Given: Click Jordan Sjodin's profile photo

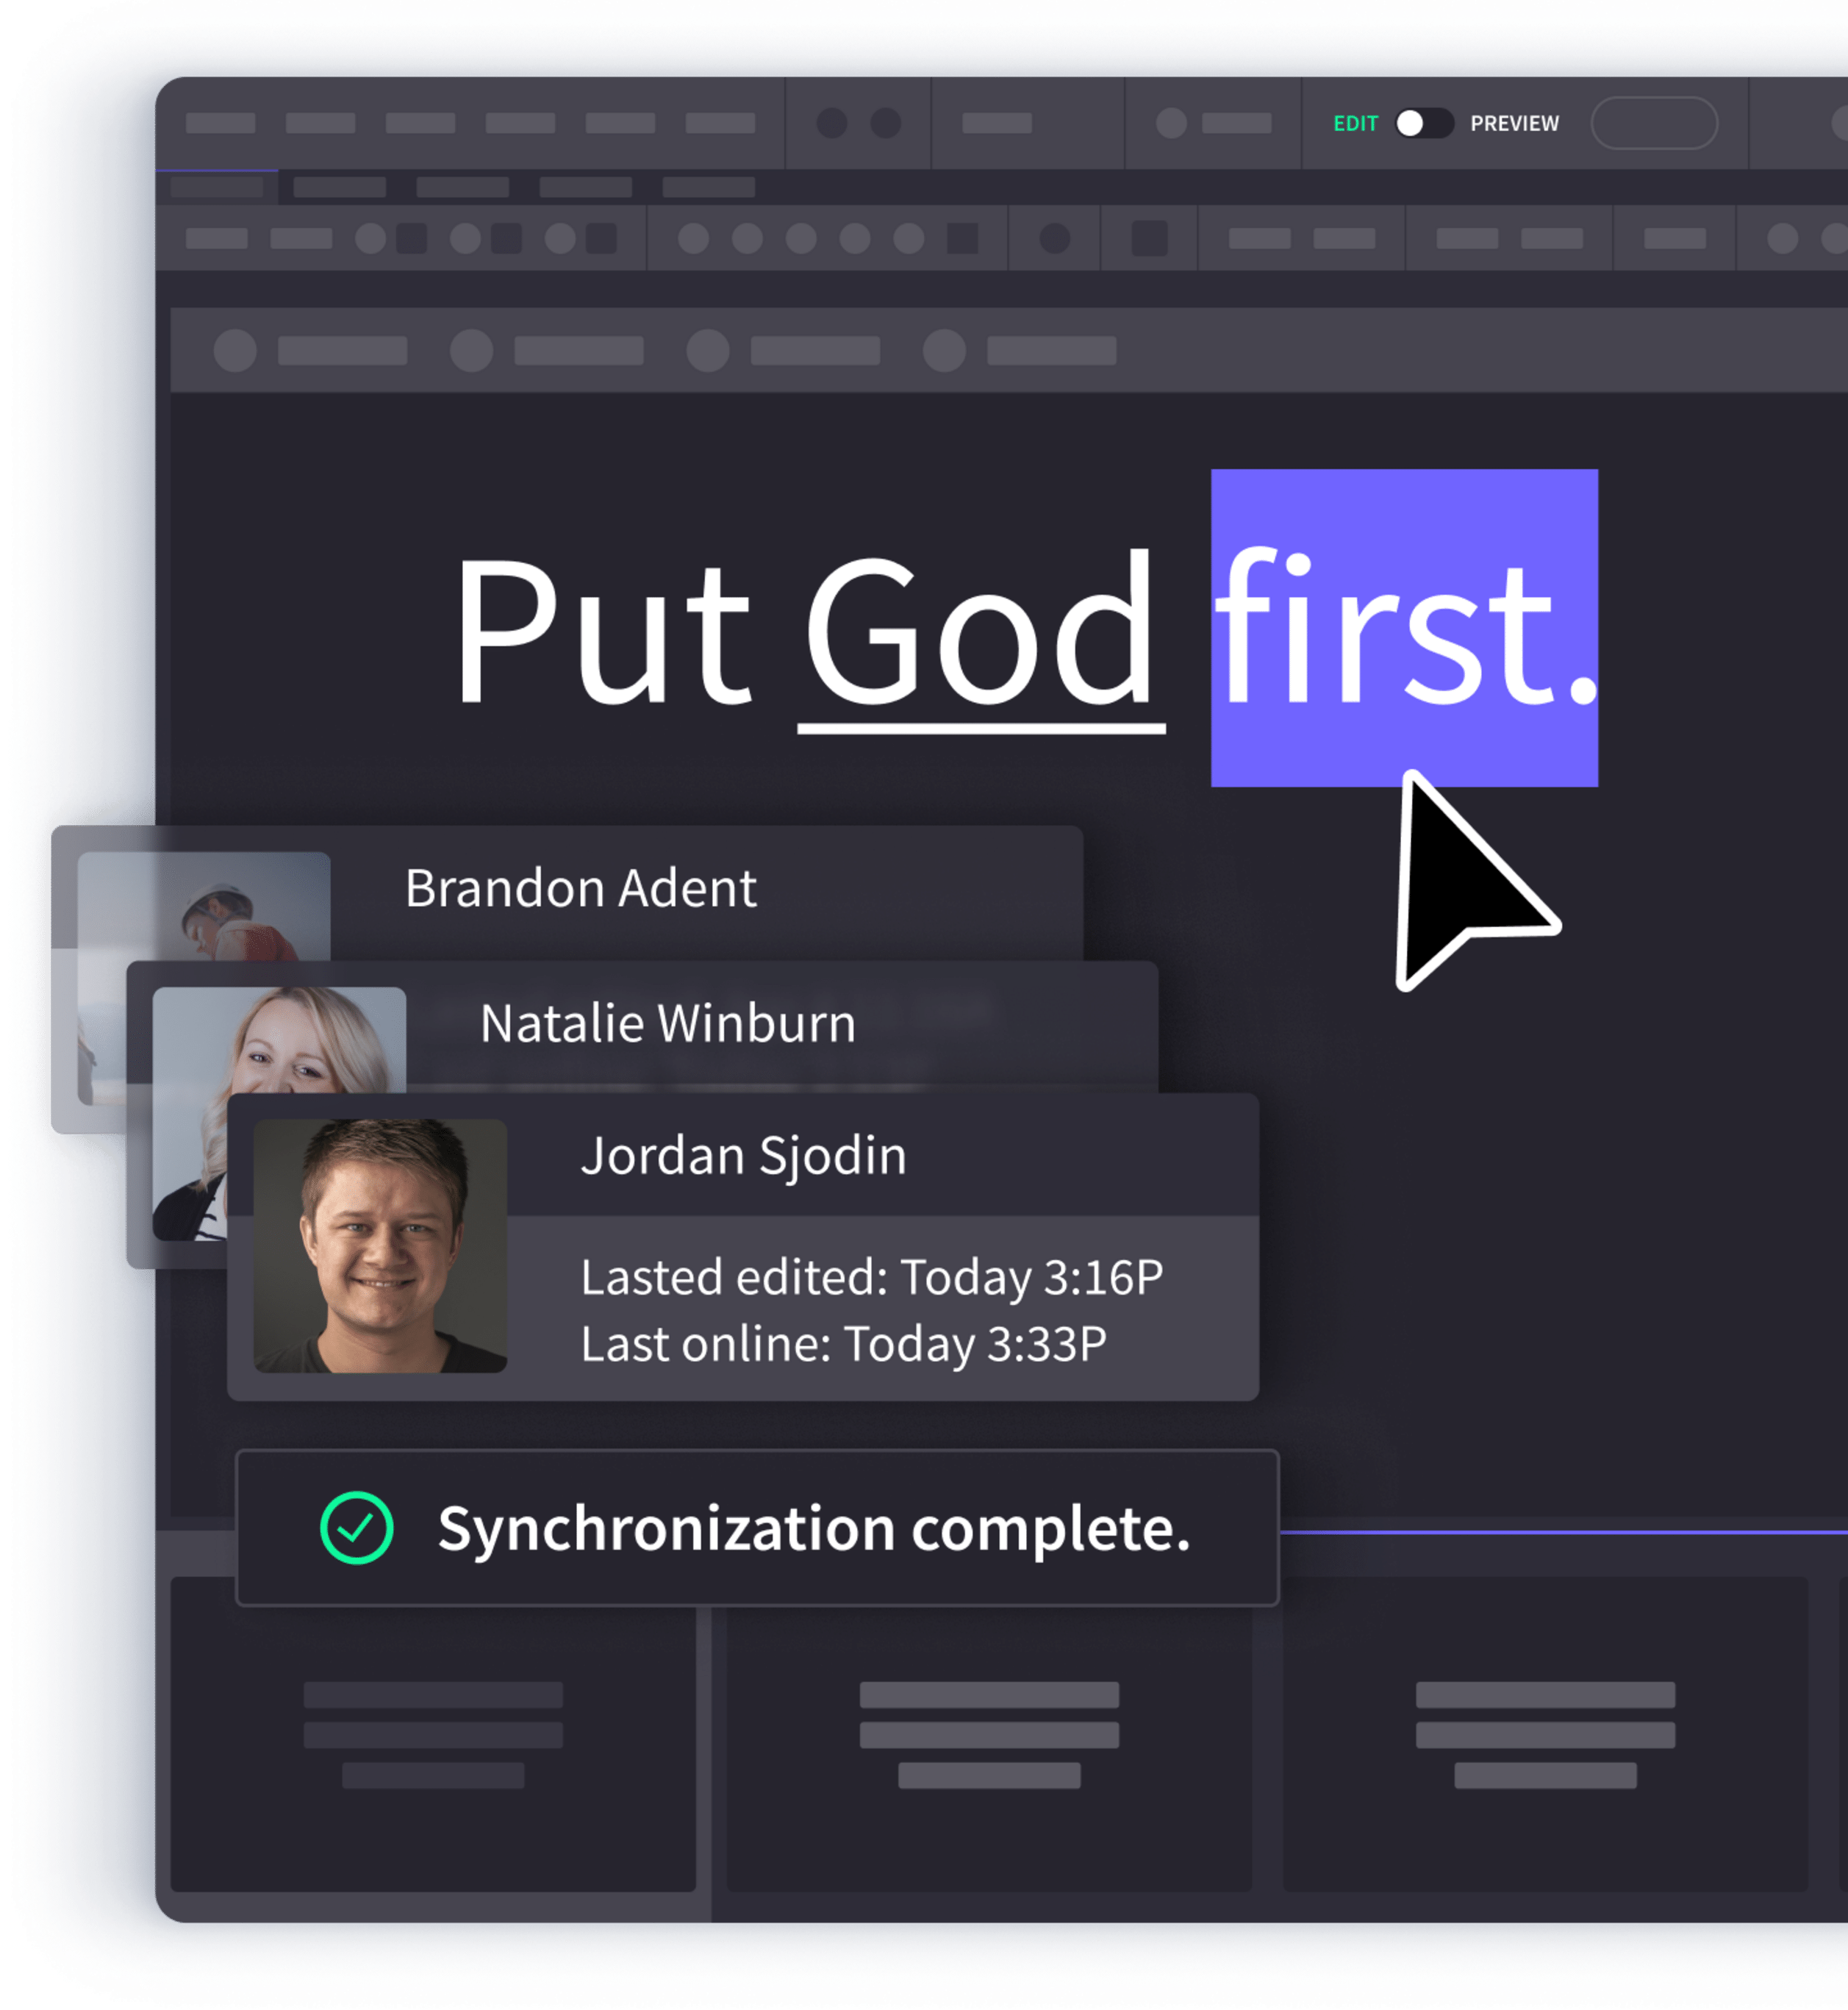Looking at the screenshot, I should 380,1245.
